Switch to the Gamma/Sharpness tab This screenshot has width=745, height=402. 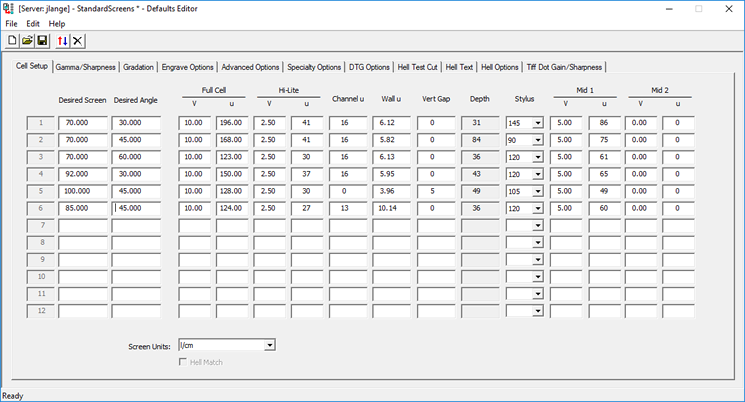(85, 67)
